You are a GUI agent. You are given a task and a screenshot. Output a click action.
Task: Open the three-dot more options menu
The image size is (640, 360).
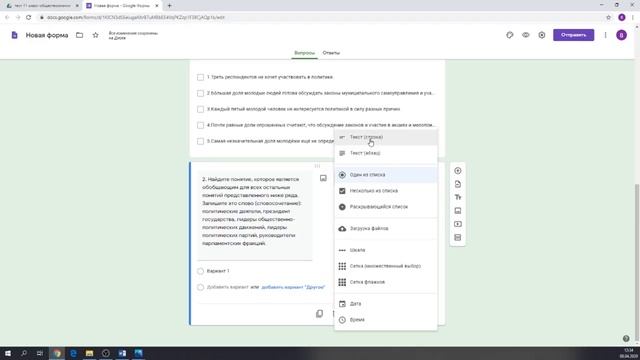coord(605,35)
